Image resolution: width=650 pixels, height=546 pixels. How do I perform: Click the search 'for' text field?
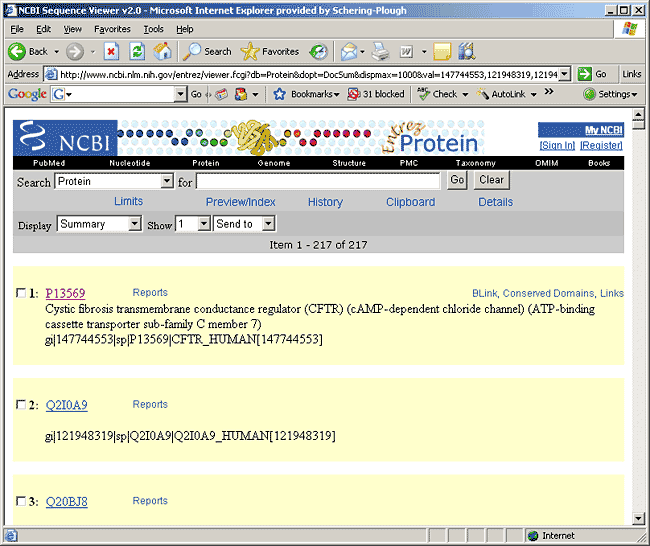[318, 181]
